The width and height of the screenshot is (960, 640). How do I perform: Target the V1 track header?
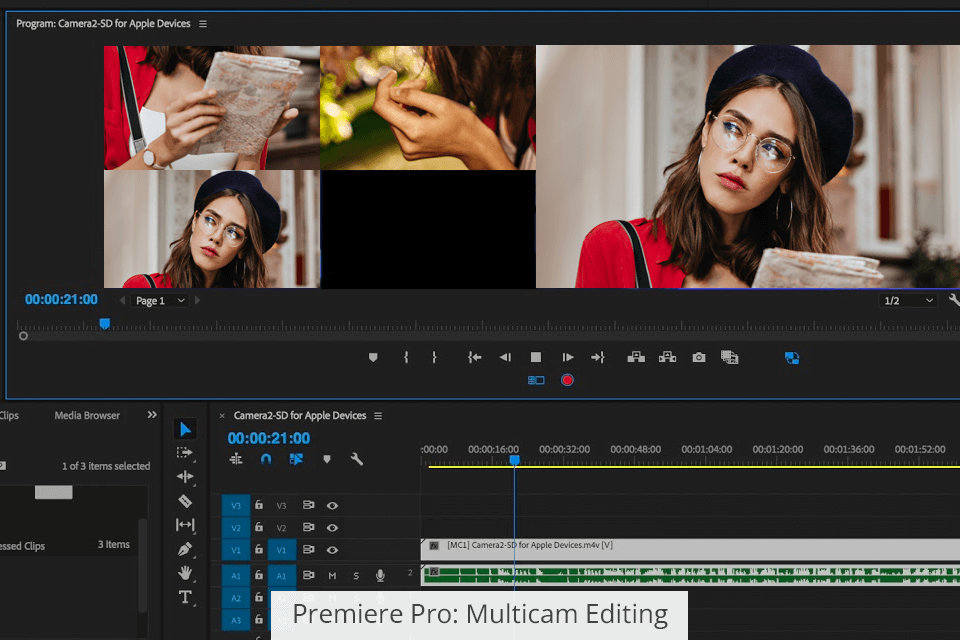(281, 550)
